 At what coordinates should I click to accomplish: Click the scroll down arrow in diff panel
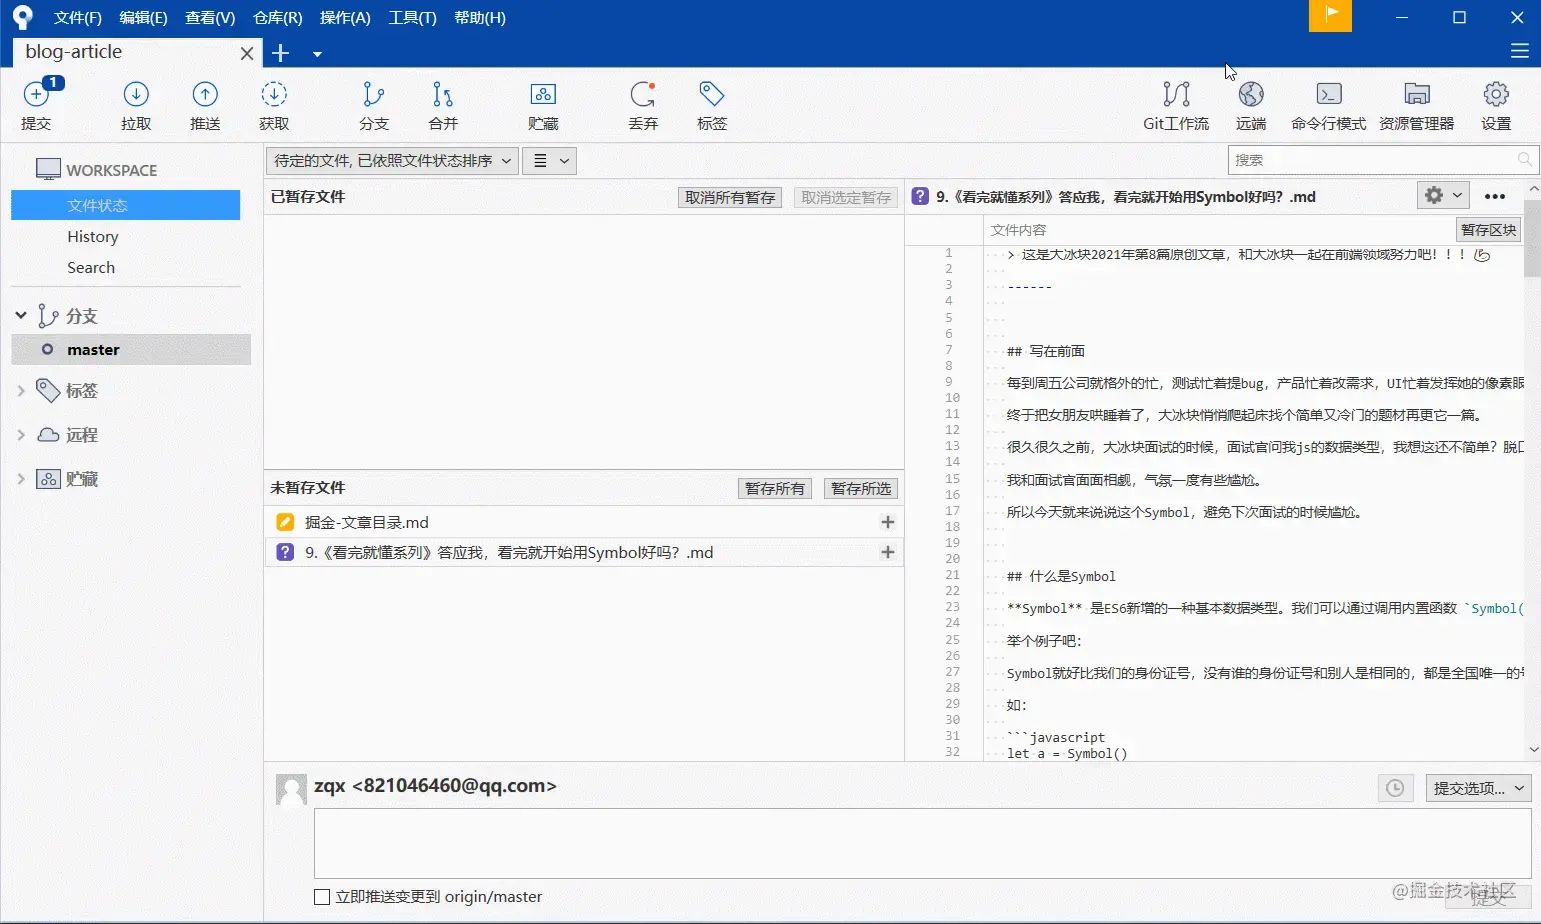1533,750
